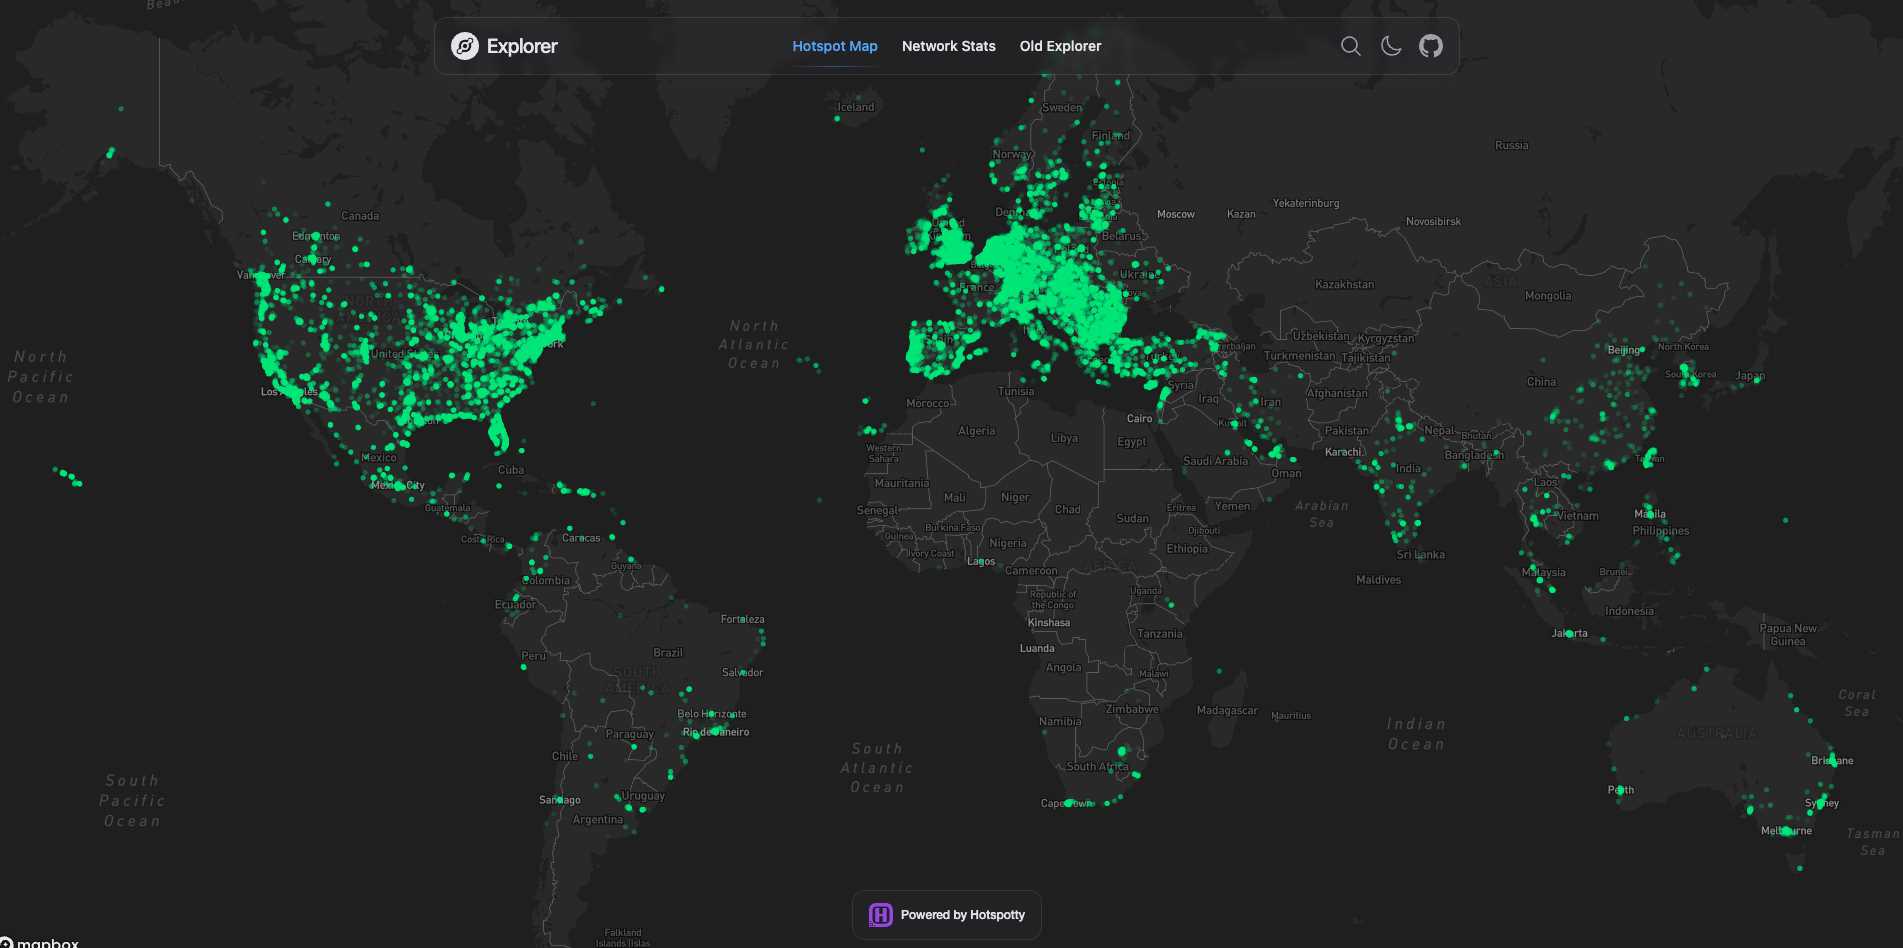This screenshot has width=1903, height=948.
Task: Click the Moscow city label on the map
Action: tap(1175, 214)
